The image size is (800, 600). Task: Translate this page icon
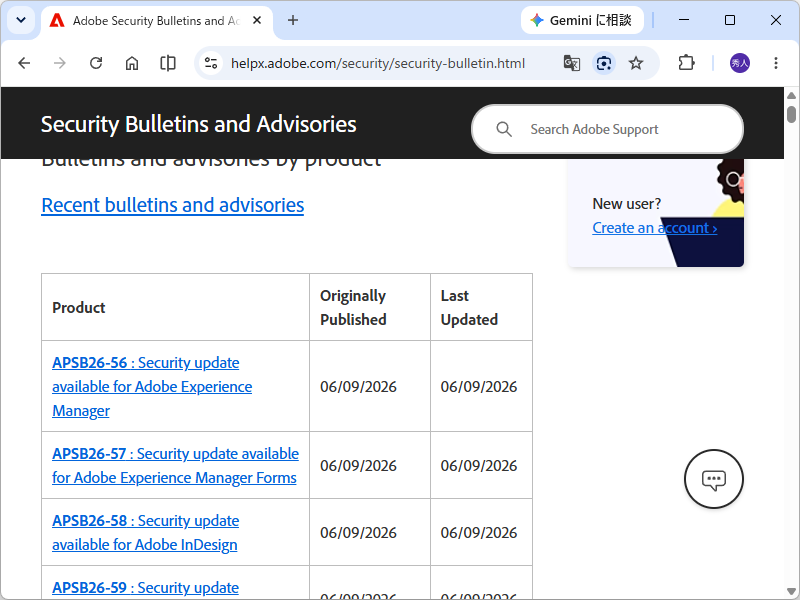point(571,63)
